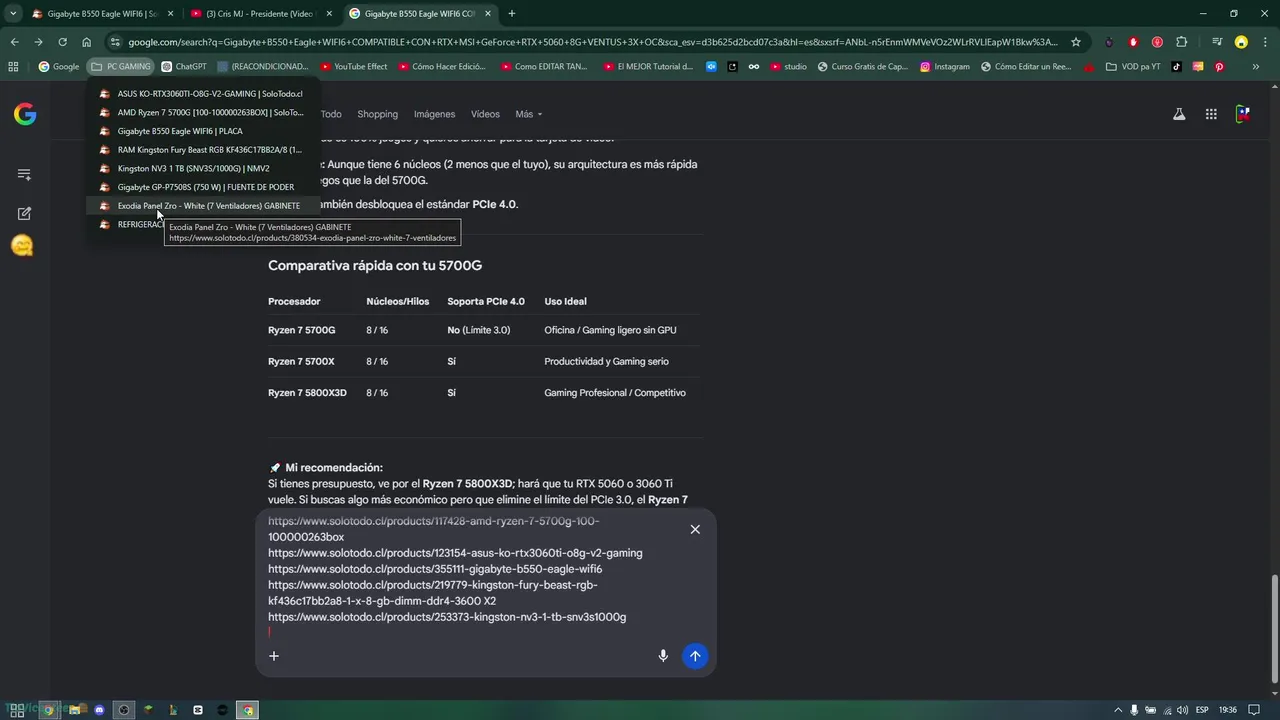This screenshot has width=1280, height=720.
Task: Click the new chat edit icon in sidebar
Action: tap(24, 213)
